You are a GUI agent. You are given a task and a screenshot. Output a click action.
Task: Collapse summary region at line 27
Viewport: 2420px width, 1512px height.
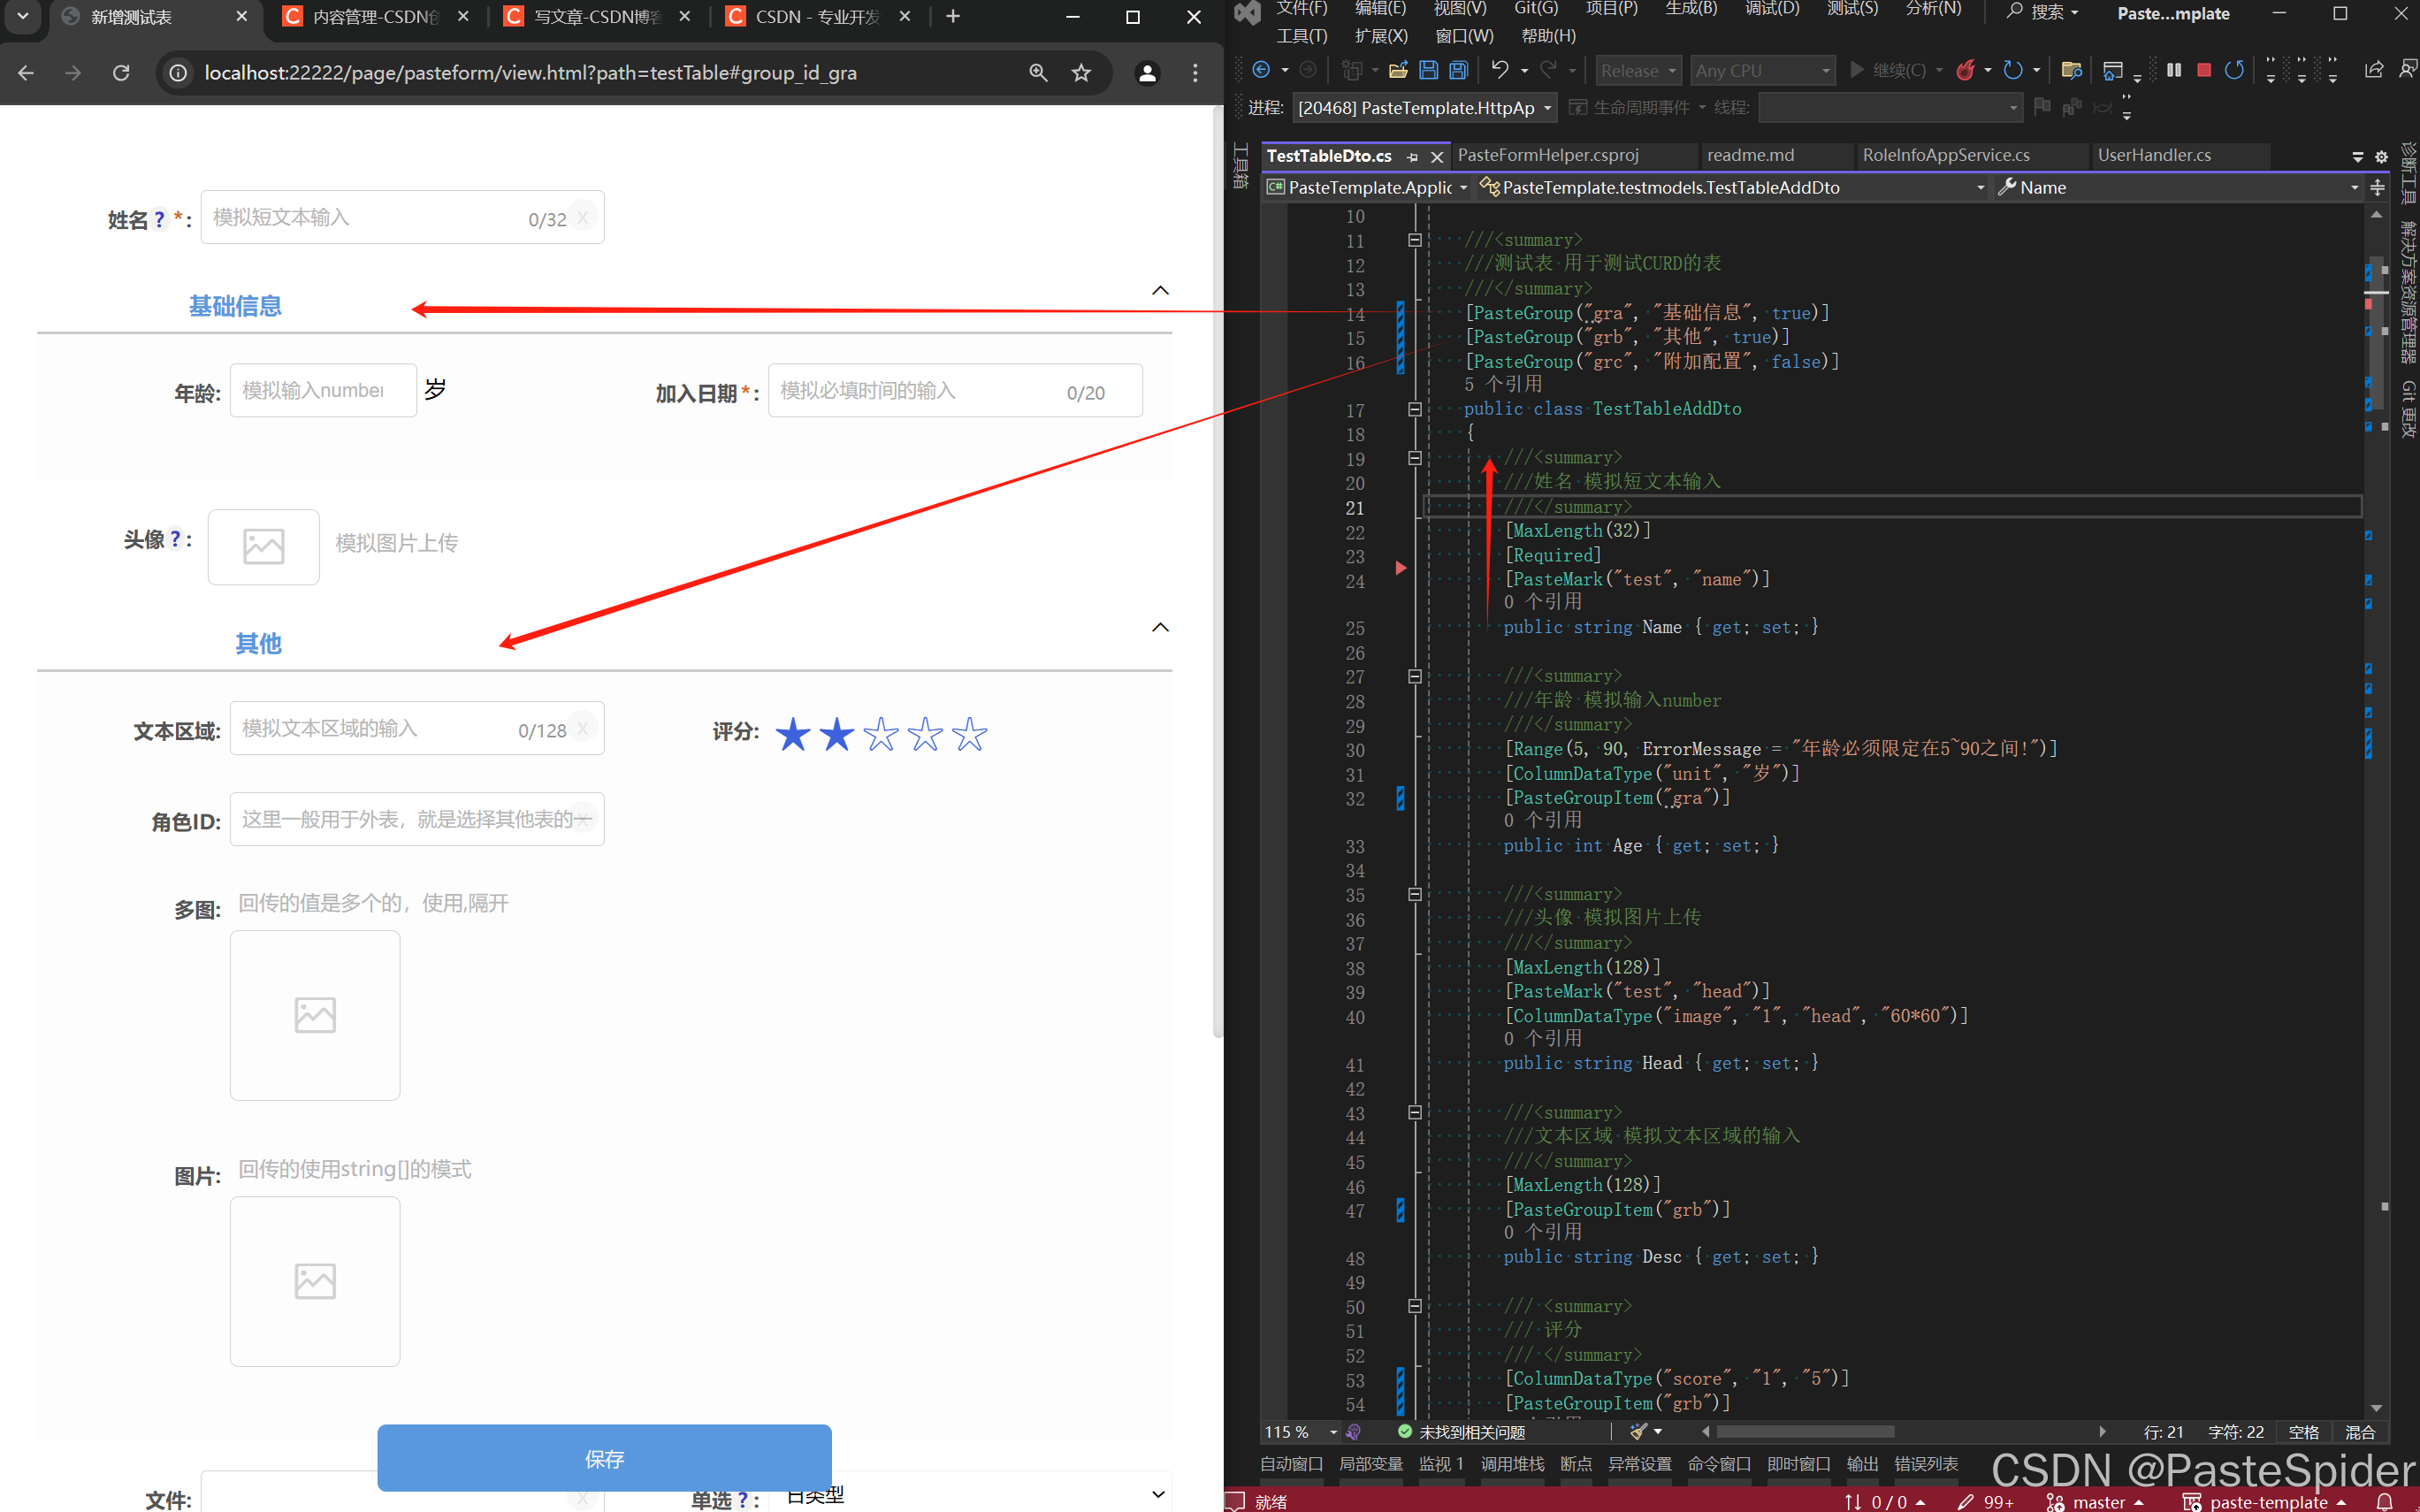(1414, 677)
